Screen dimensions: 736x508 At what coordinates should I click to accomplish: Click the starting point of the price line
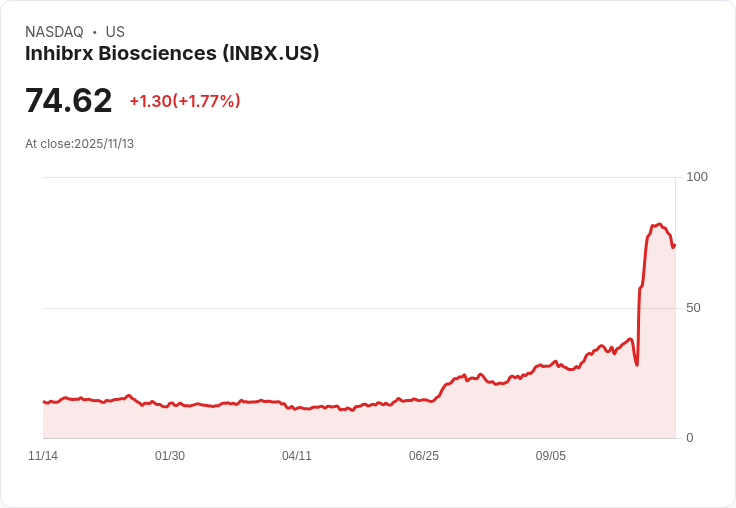44,401
